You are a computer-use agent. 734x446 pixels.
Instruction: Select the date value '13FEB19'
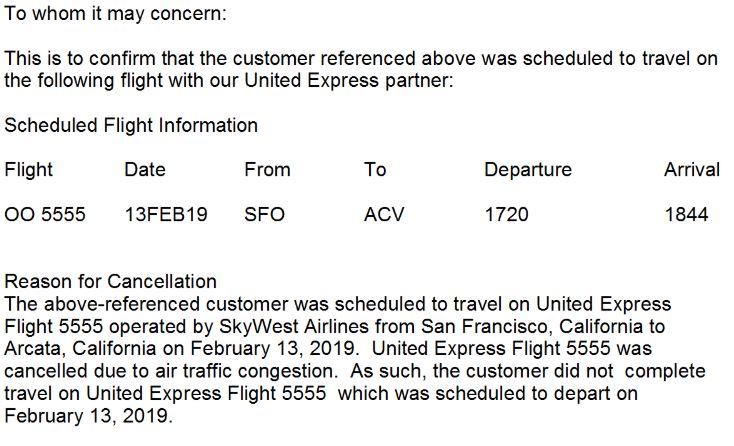[x=166, y=214]
